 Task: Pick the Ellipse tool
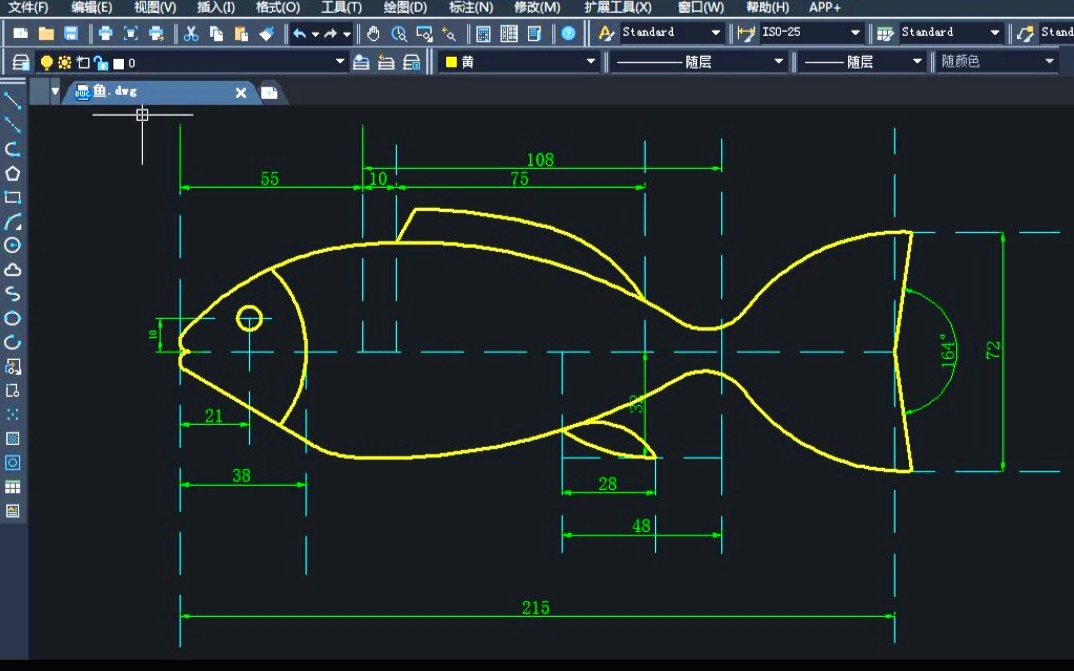[12, 318]
